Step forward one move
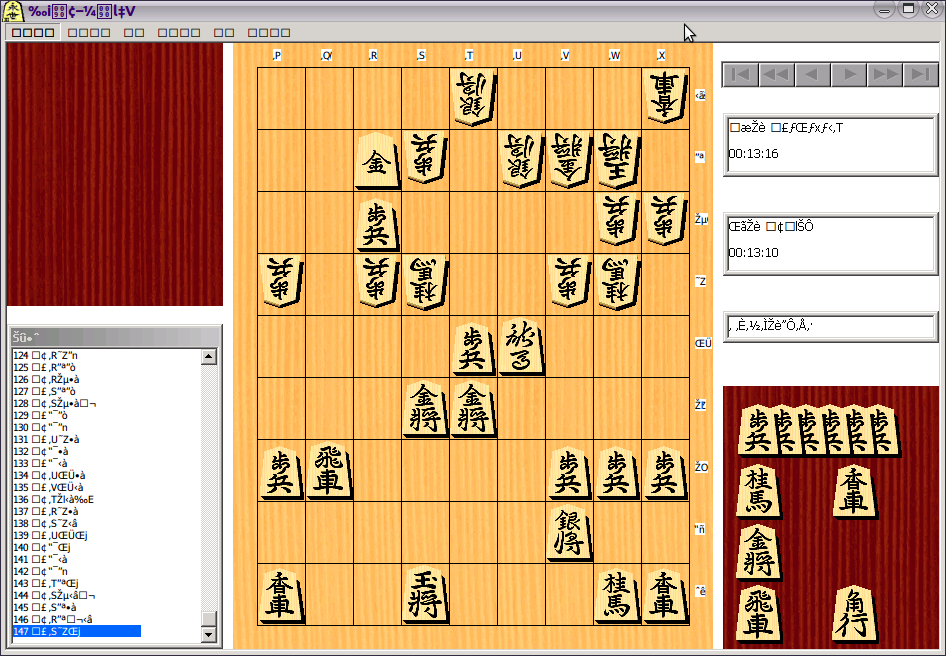 click(849, 75)
